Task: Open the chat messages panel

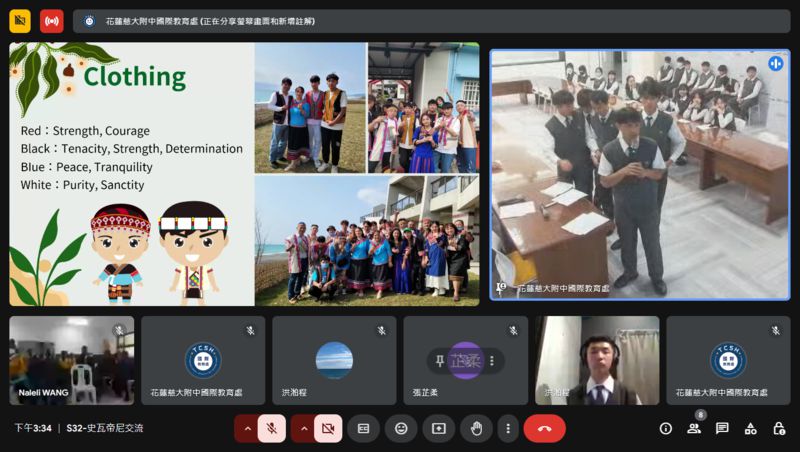Action: [x=722, y=428]
